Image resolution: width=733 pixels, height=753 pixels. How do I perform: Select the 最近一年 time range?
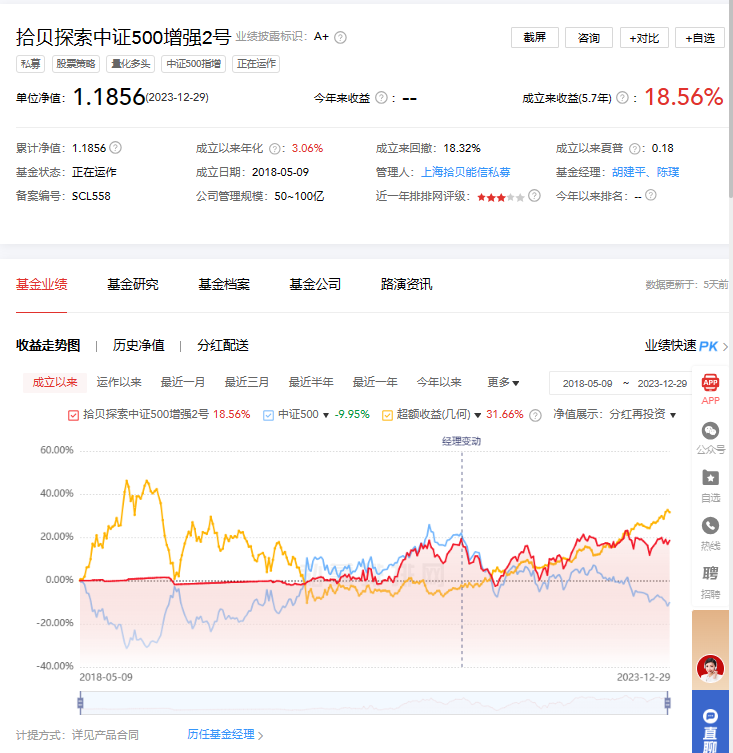click(x=375, y=383)
